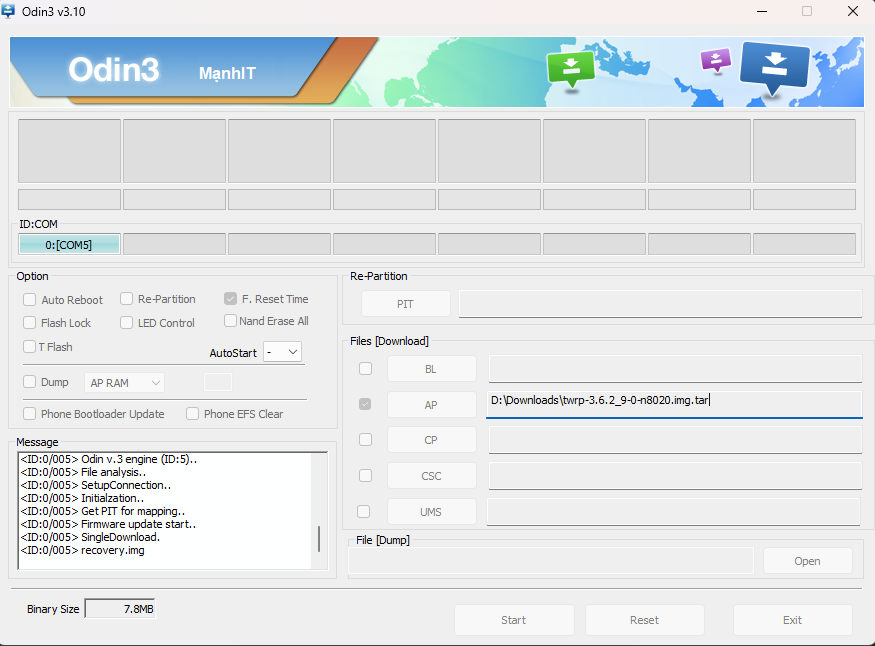Click the blue download bubble icon

coord(774,66)
